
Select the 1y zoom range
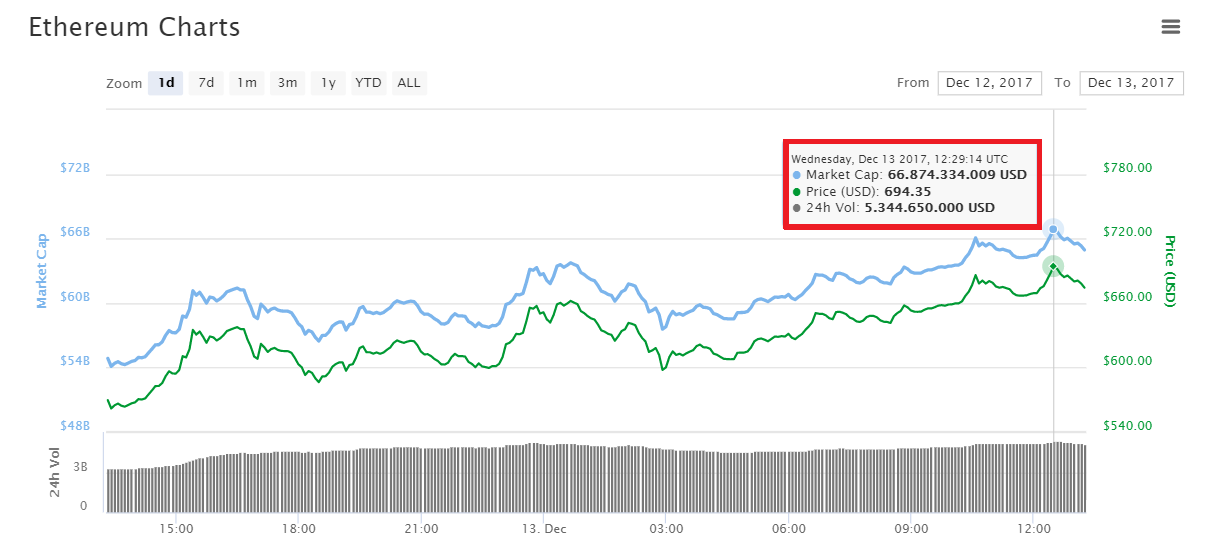click(x=328, y=83)
